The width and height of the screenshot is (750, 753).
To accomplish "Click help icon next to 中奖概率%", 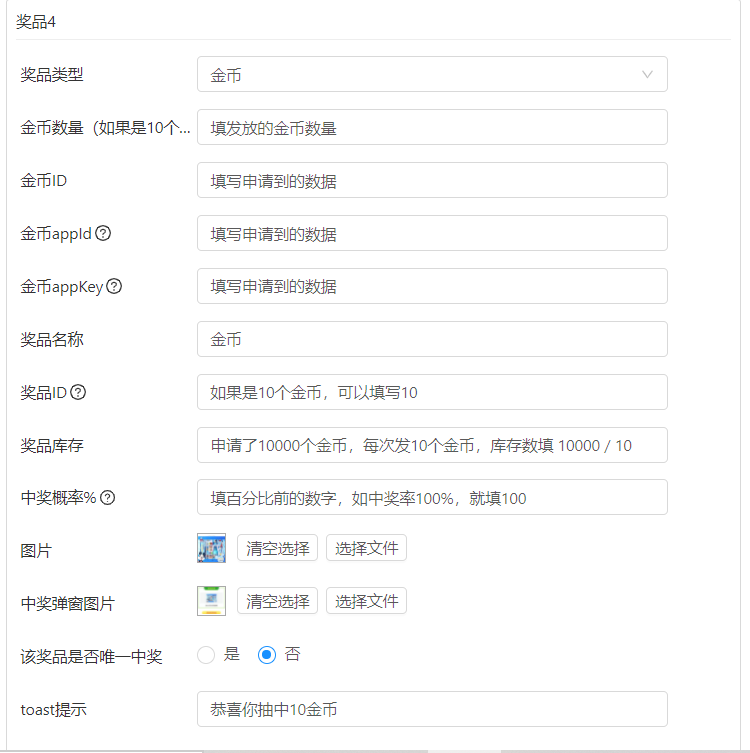I will click(x=108, y=498).
